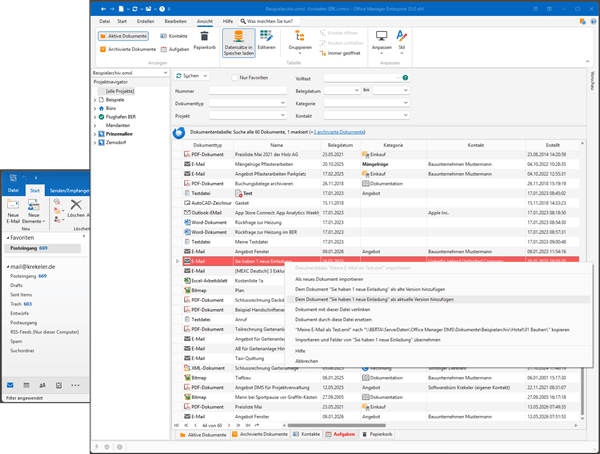Viewport: 600px width, 454px height.
Task: Click Neue E-Mail in Outlook
Action: (x=13, y=211)
